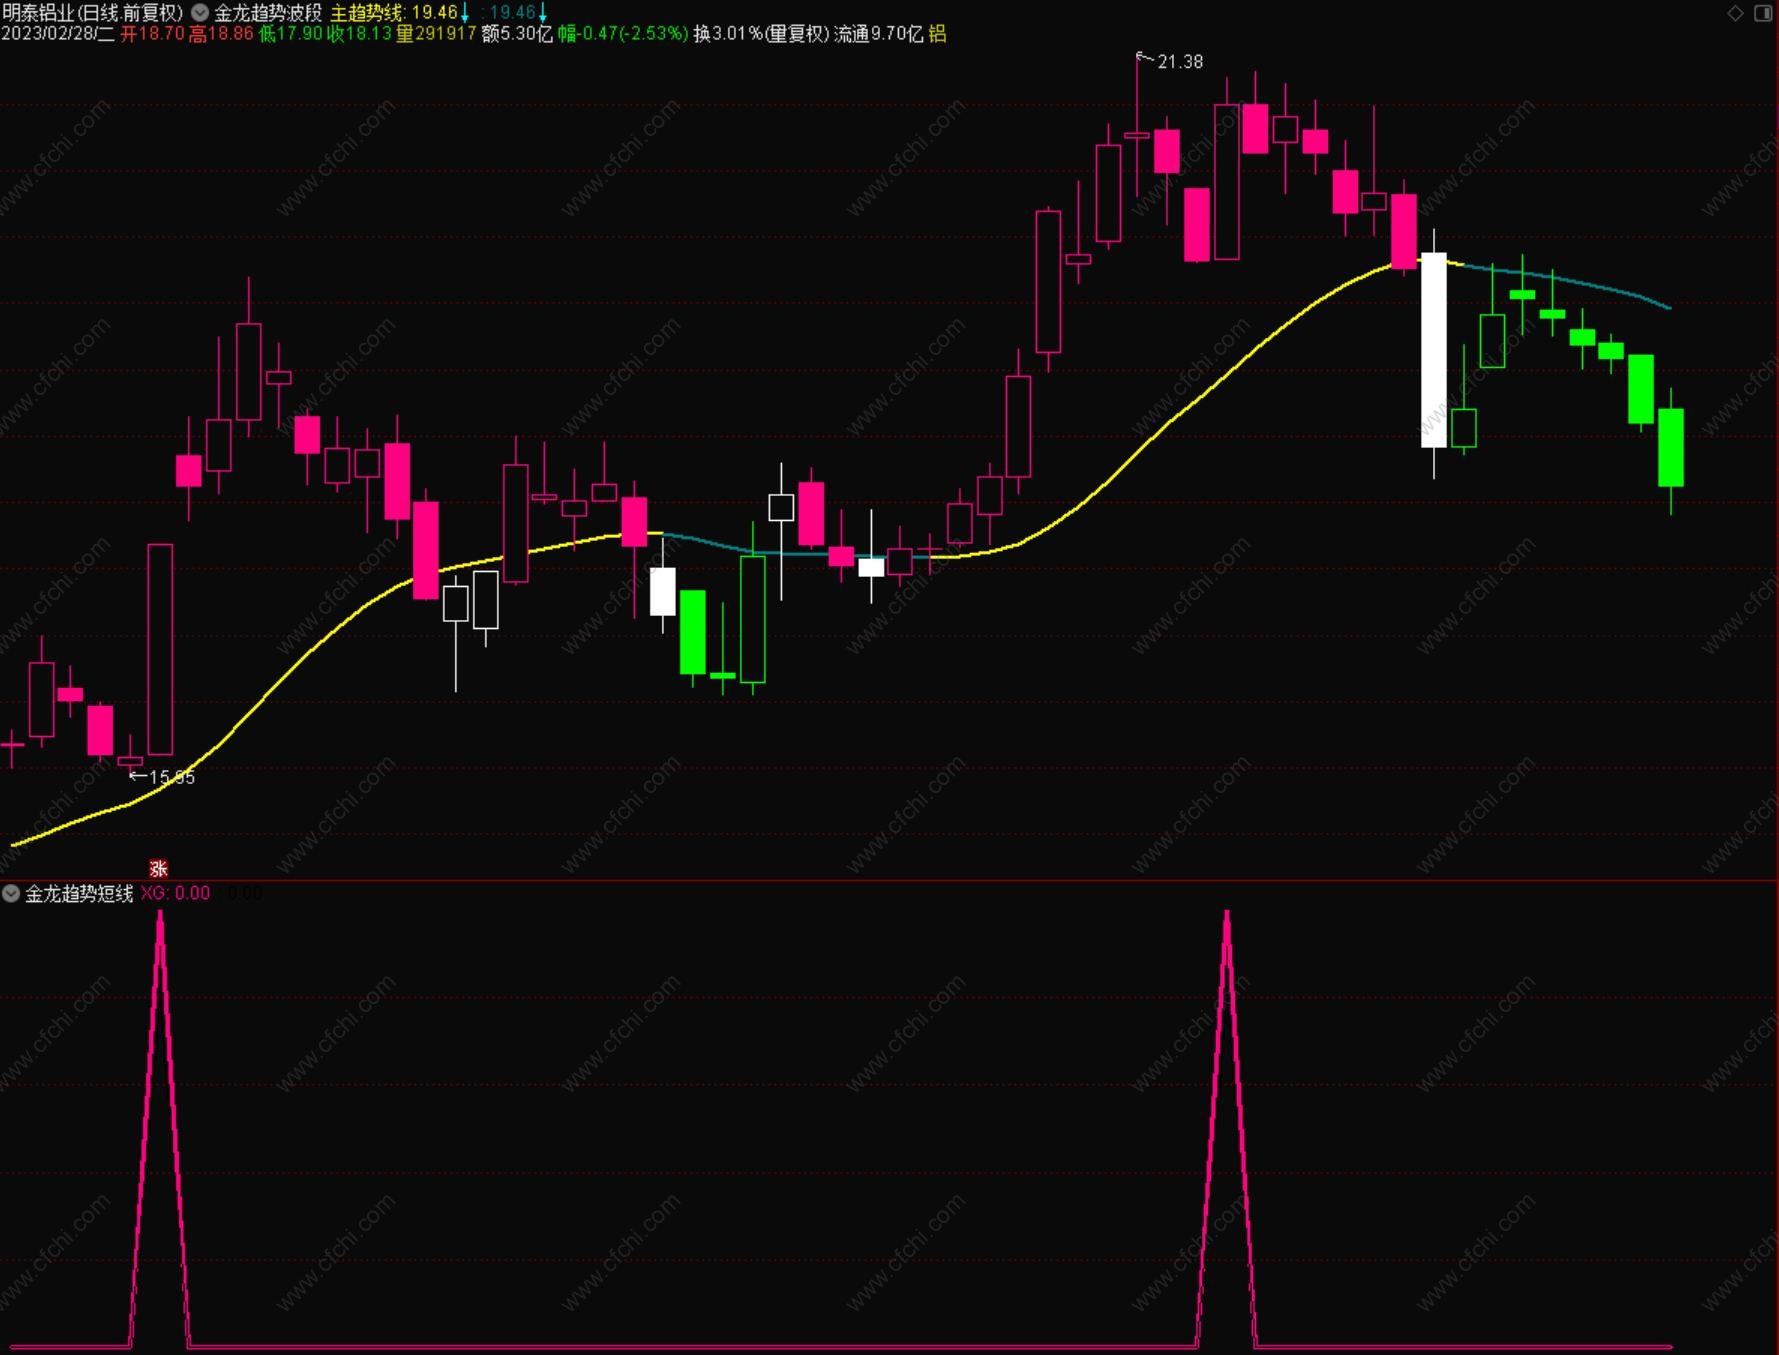
Task: Click the 21.38 high price label
Action: point(1180,62)
